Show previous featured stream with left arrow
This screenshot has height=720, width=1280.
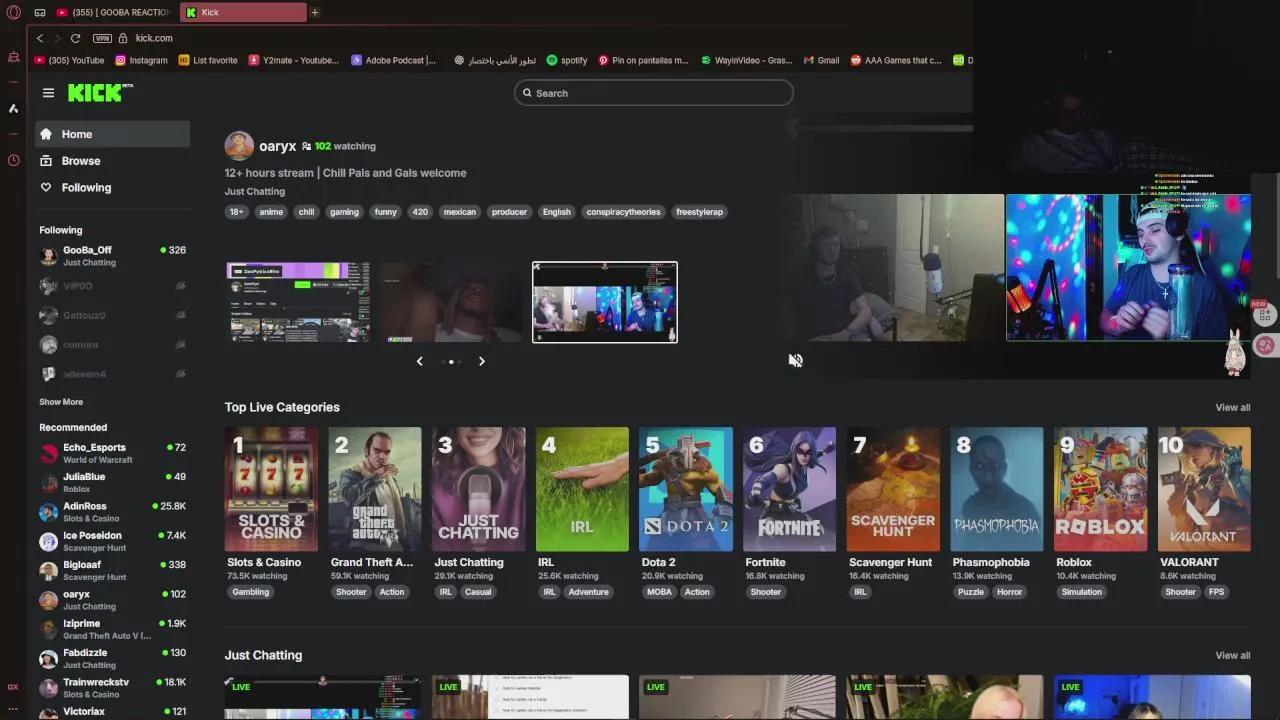click(x=420, y=361)
